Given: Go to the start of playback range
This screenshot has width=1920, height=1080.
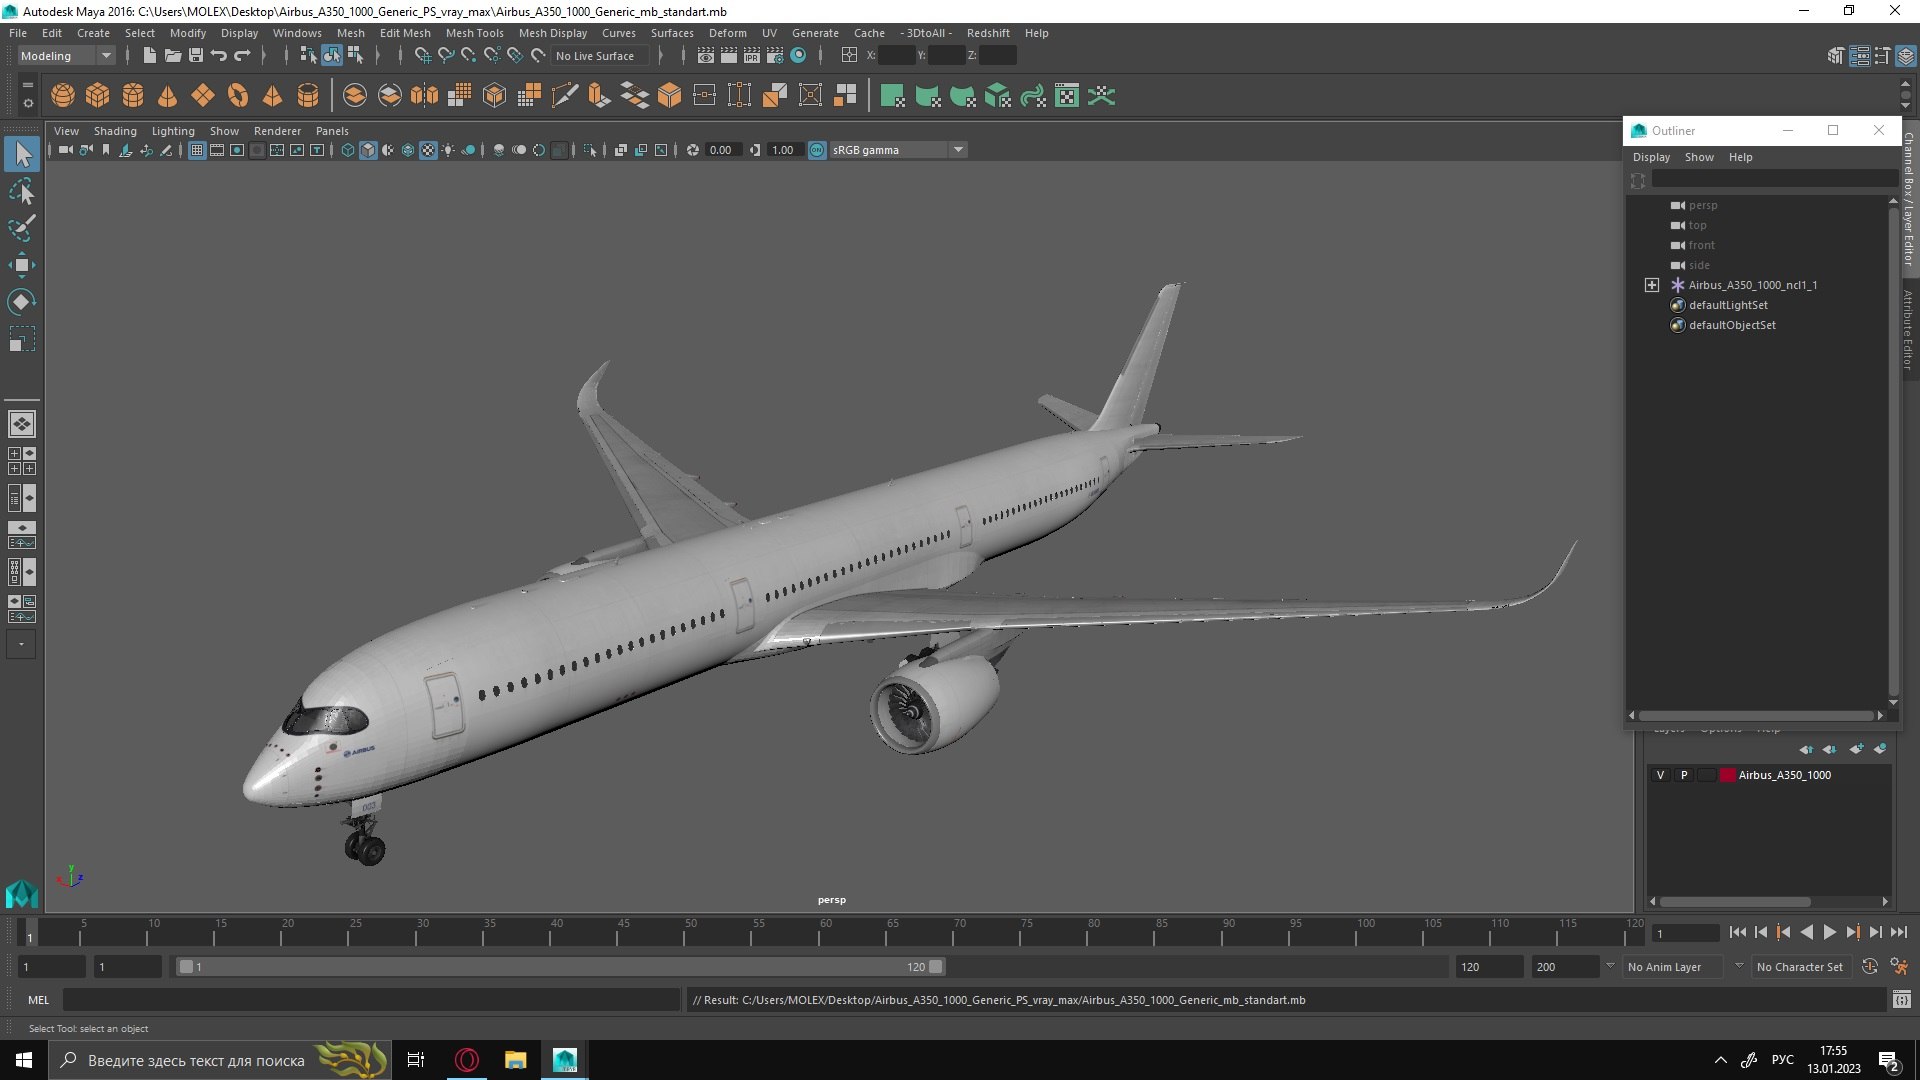Looking at the screenshot, I should point(1738,933).
